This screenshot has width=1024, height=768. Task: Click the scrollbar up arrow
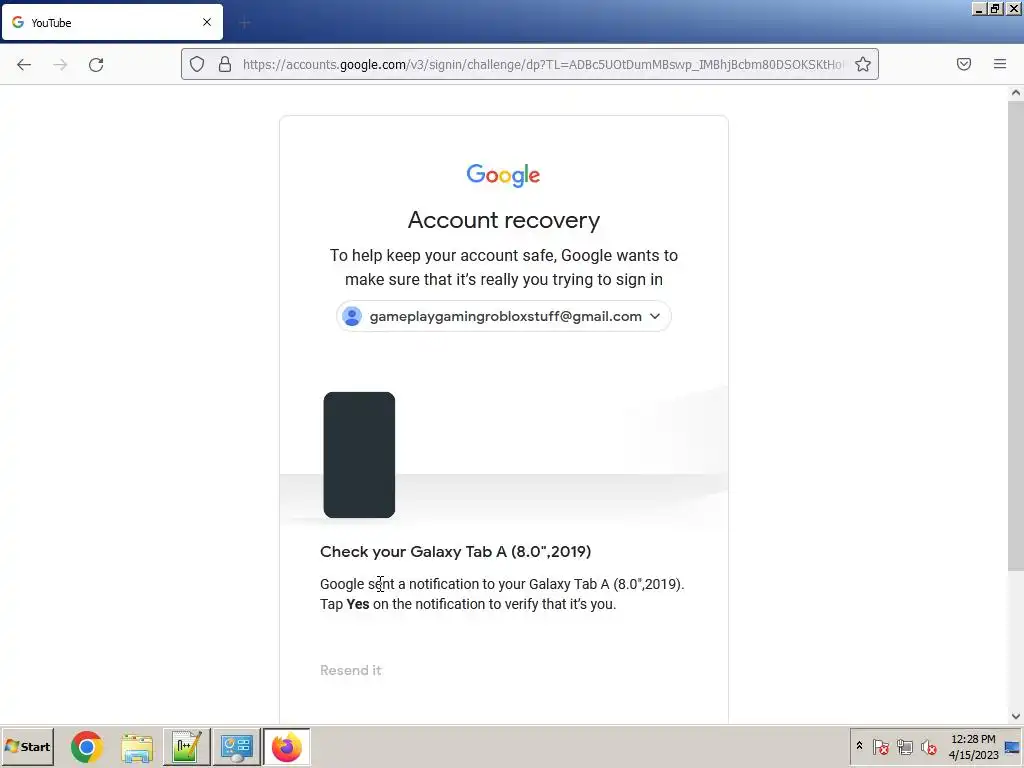tap(1016, 93)
